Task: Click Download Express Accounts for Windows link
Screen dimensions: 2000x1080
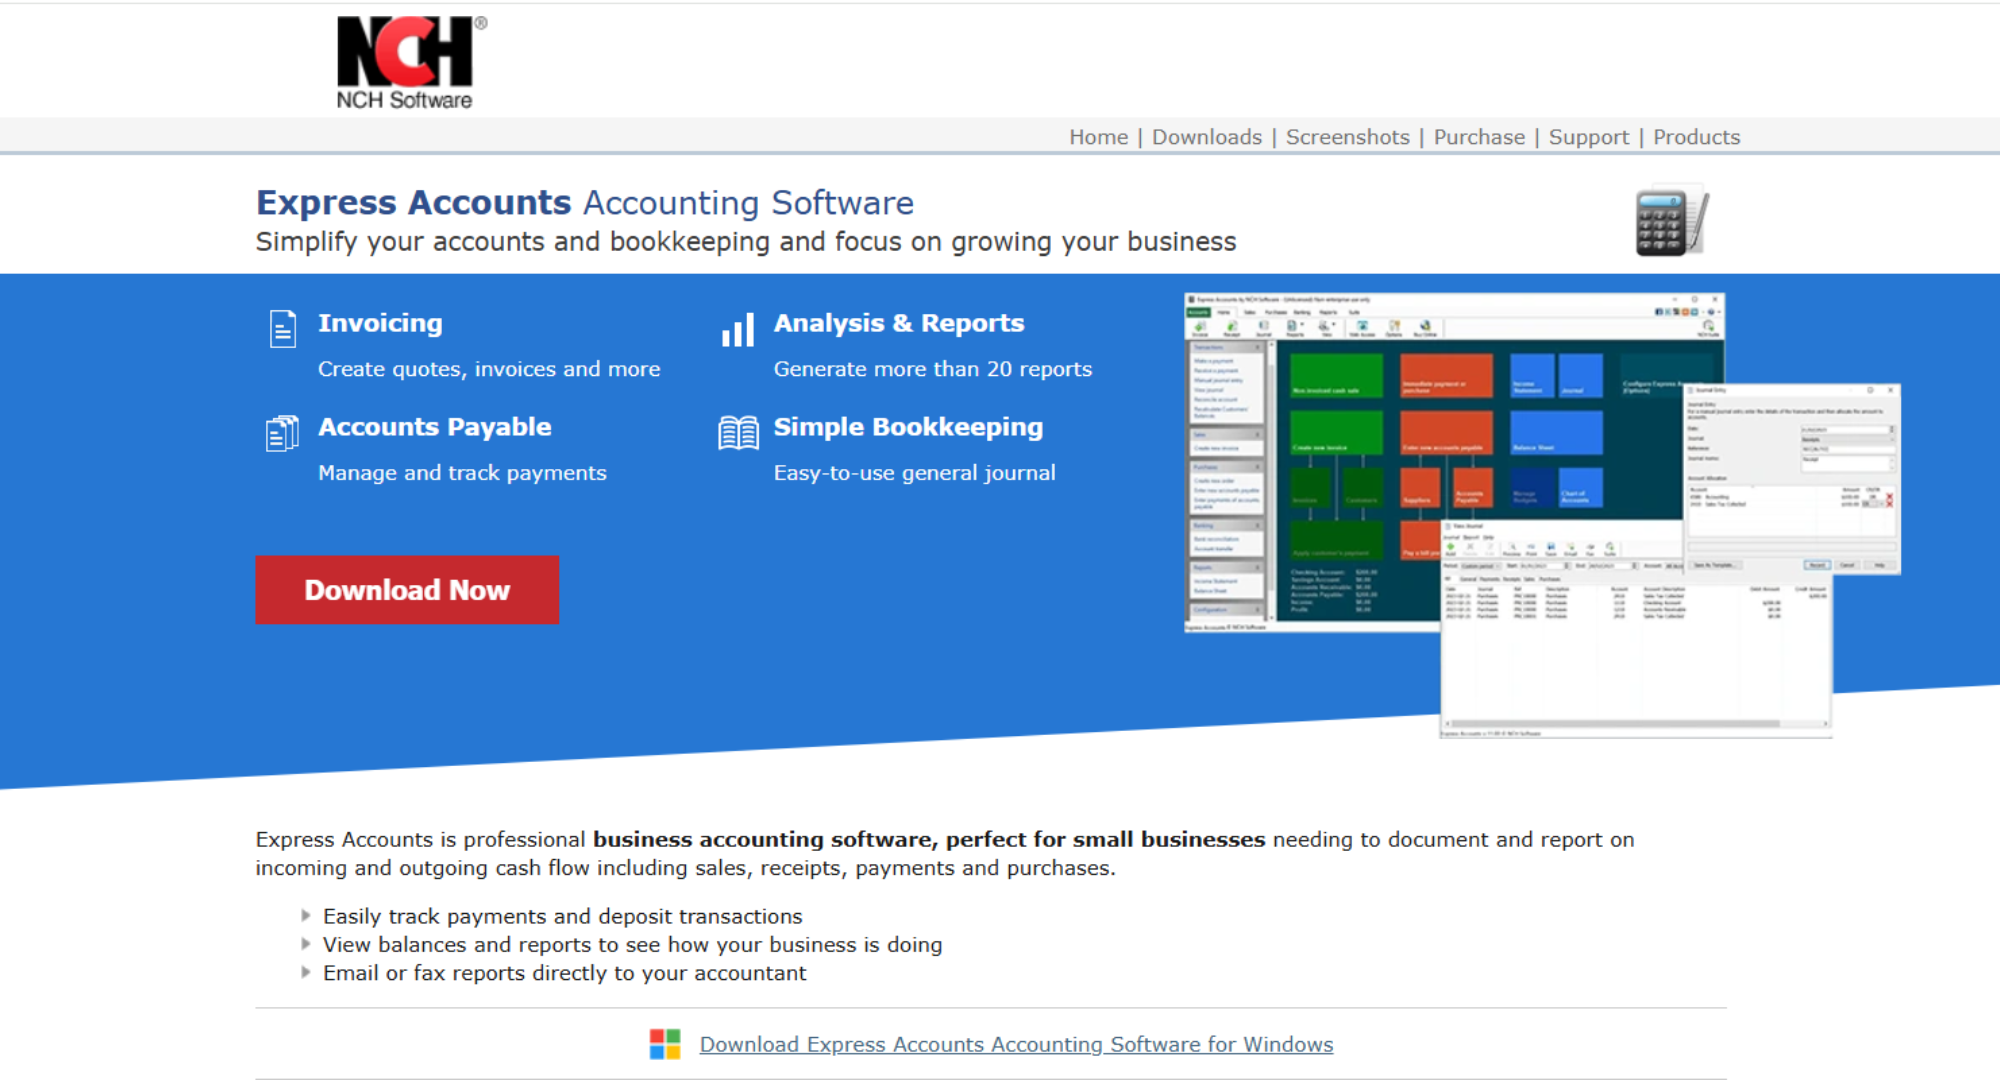Action: pos(1016,1044)
